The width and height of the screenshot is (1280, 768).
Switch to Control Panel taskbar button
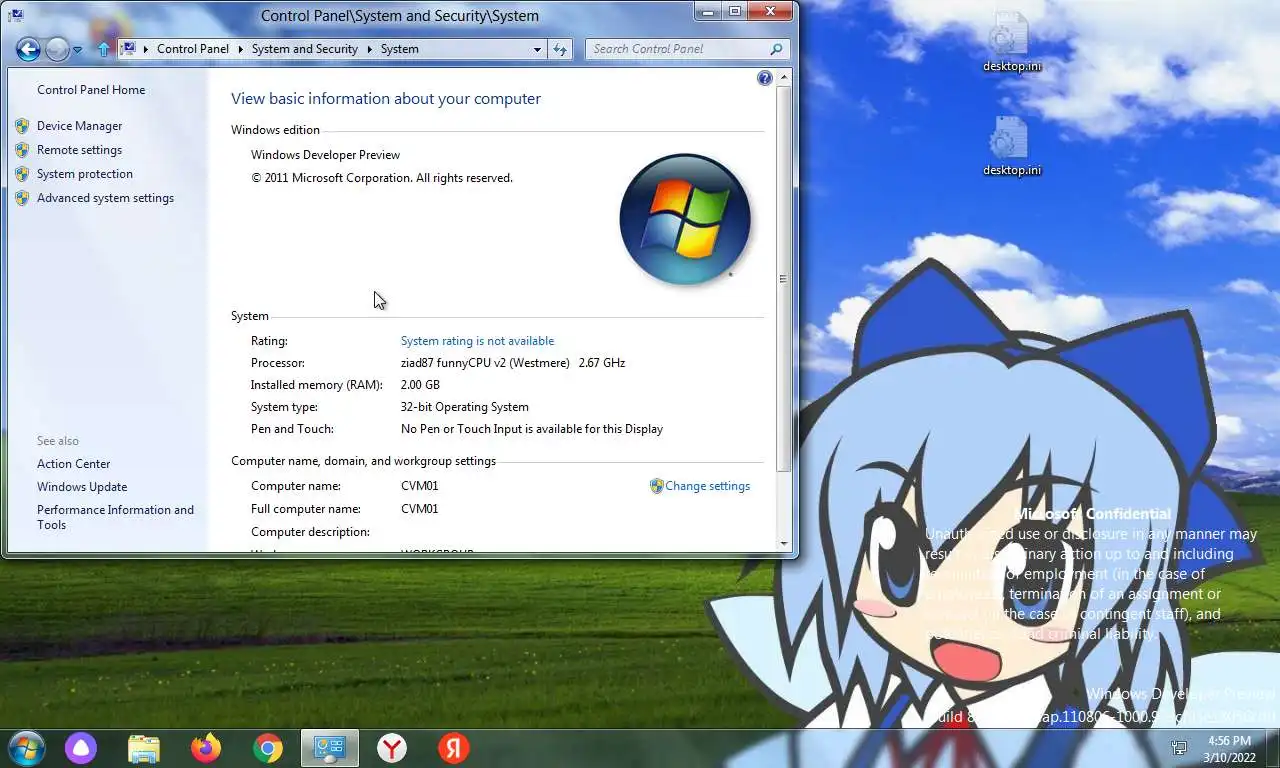[330, 748]
